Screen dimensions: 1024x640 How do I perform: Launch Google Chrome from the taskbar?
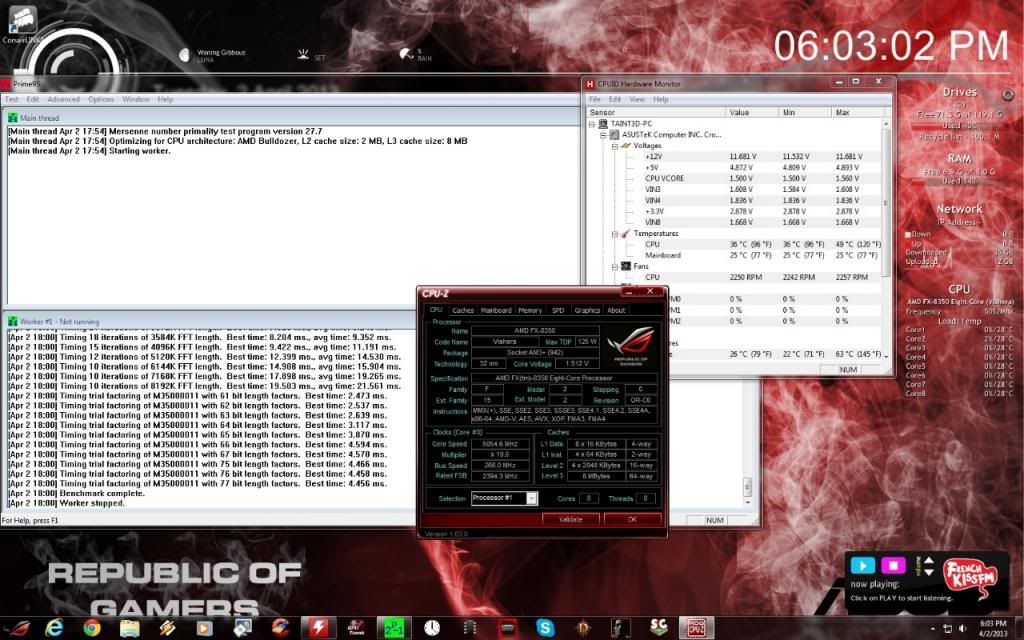tap(92, 627)
